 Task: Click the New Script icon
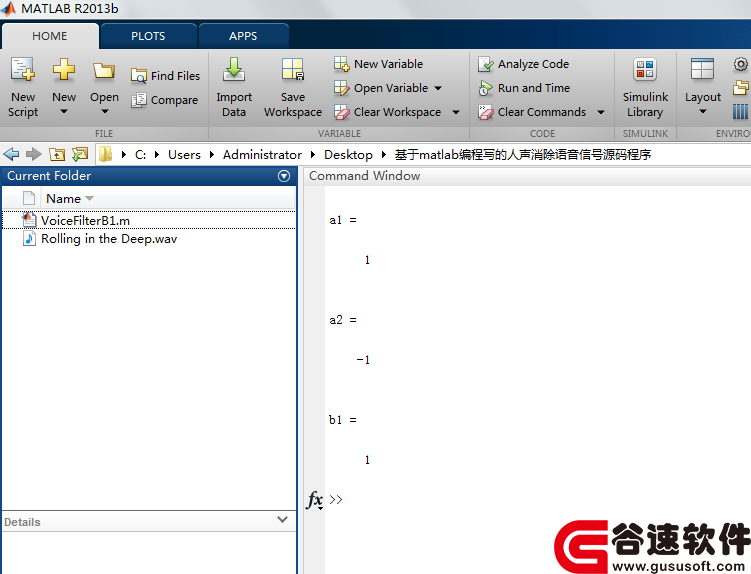[x=23, y=69]
